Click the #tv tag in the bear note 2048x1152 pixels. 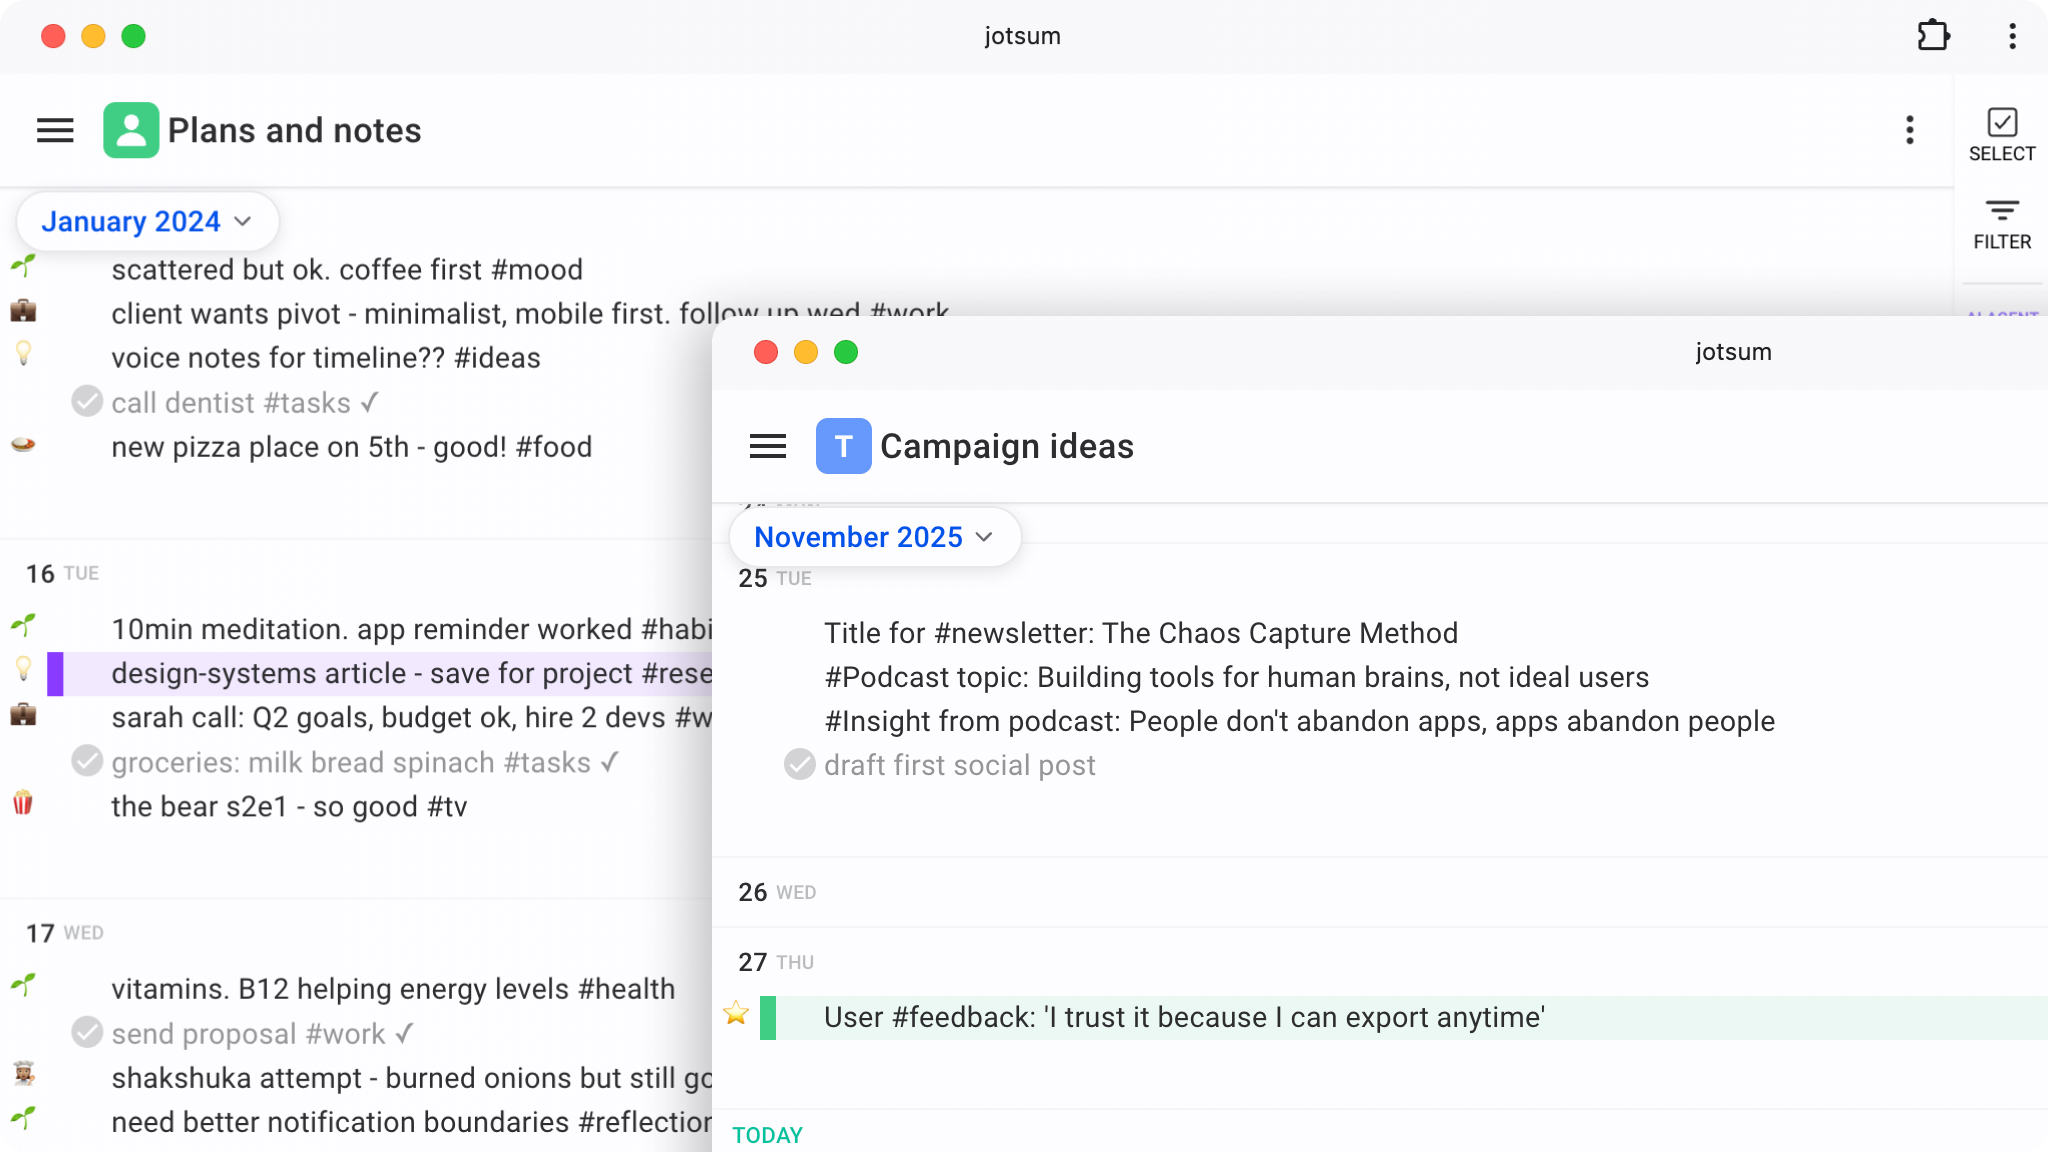tap(447, 807)
